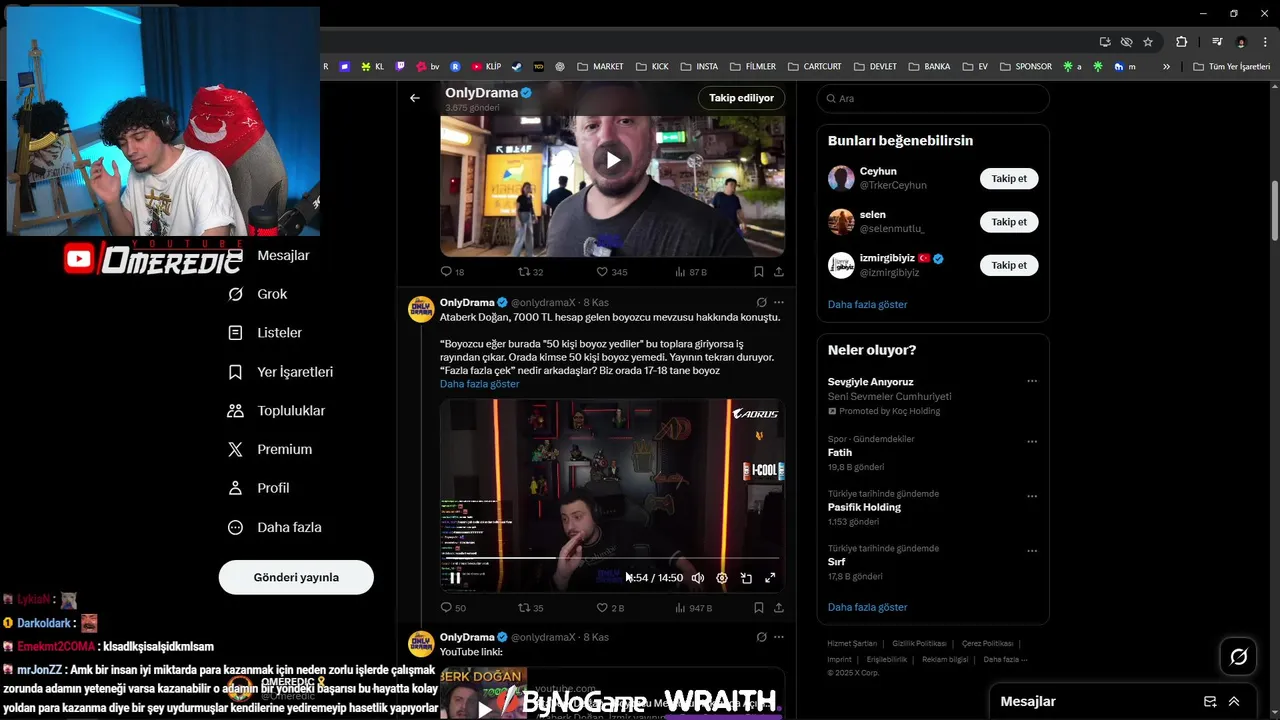Open more options on the YouTube linki post
Viewport: 1280px width, 720px height.
click(779, 637)
